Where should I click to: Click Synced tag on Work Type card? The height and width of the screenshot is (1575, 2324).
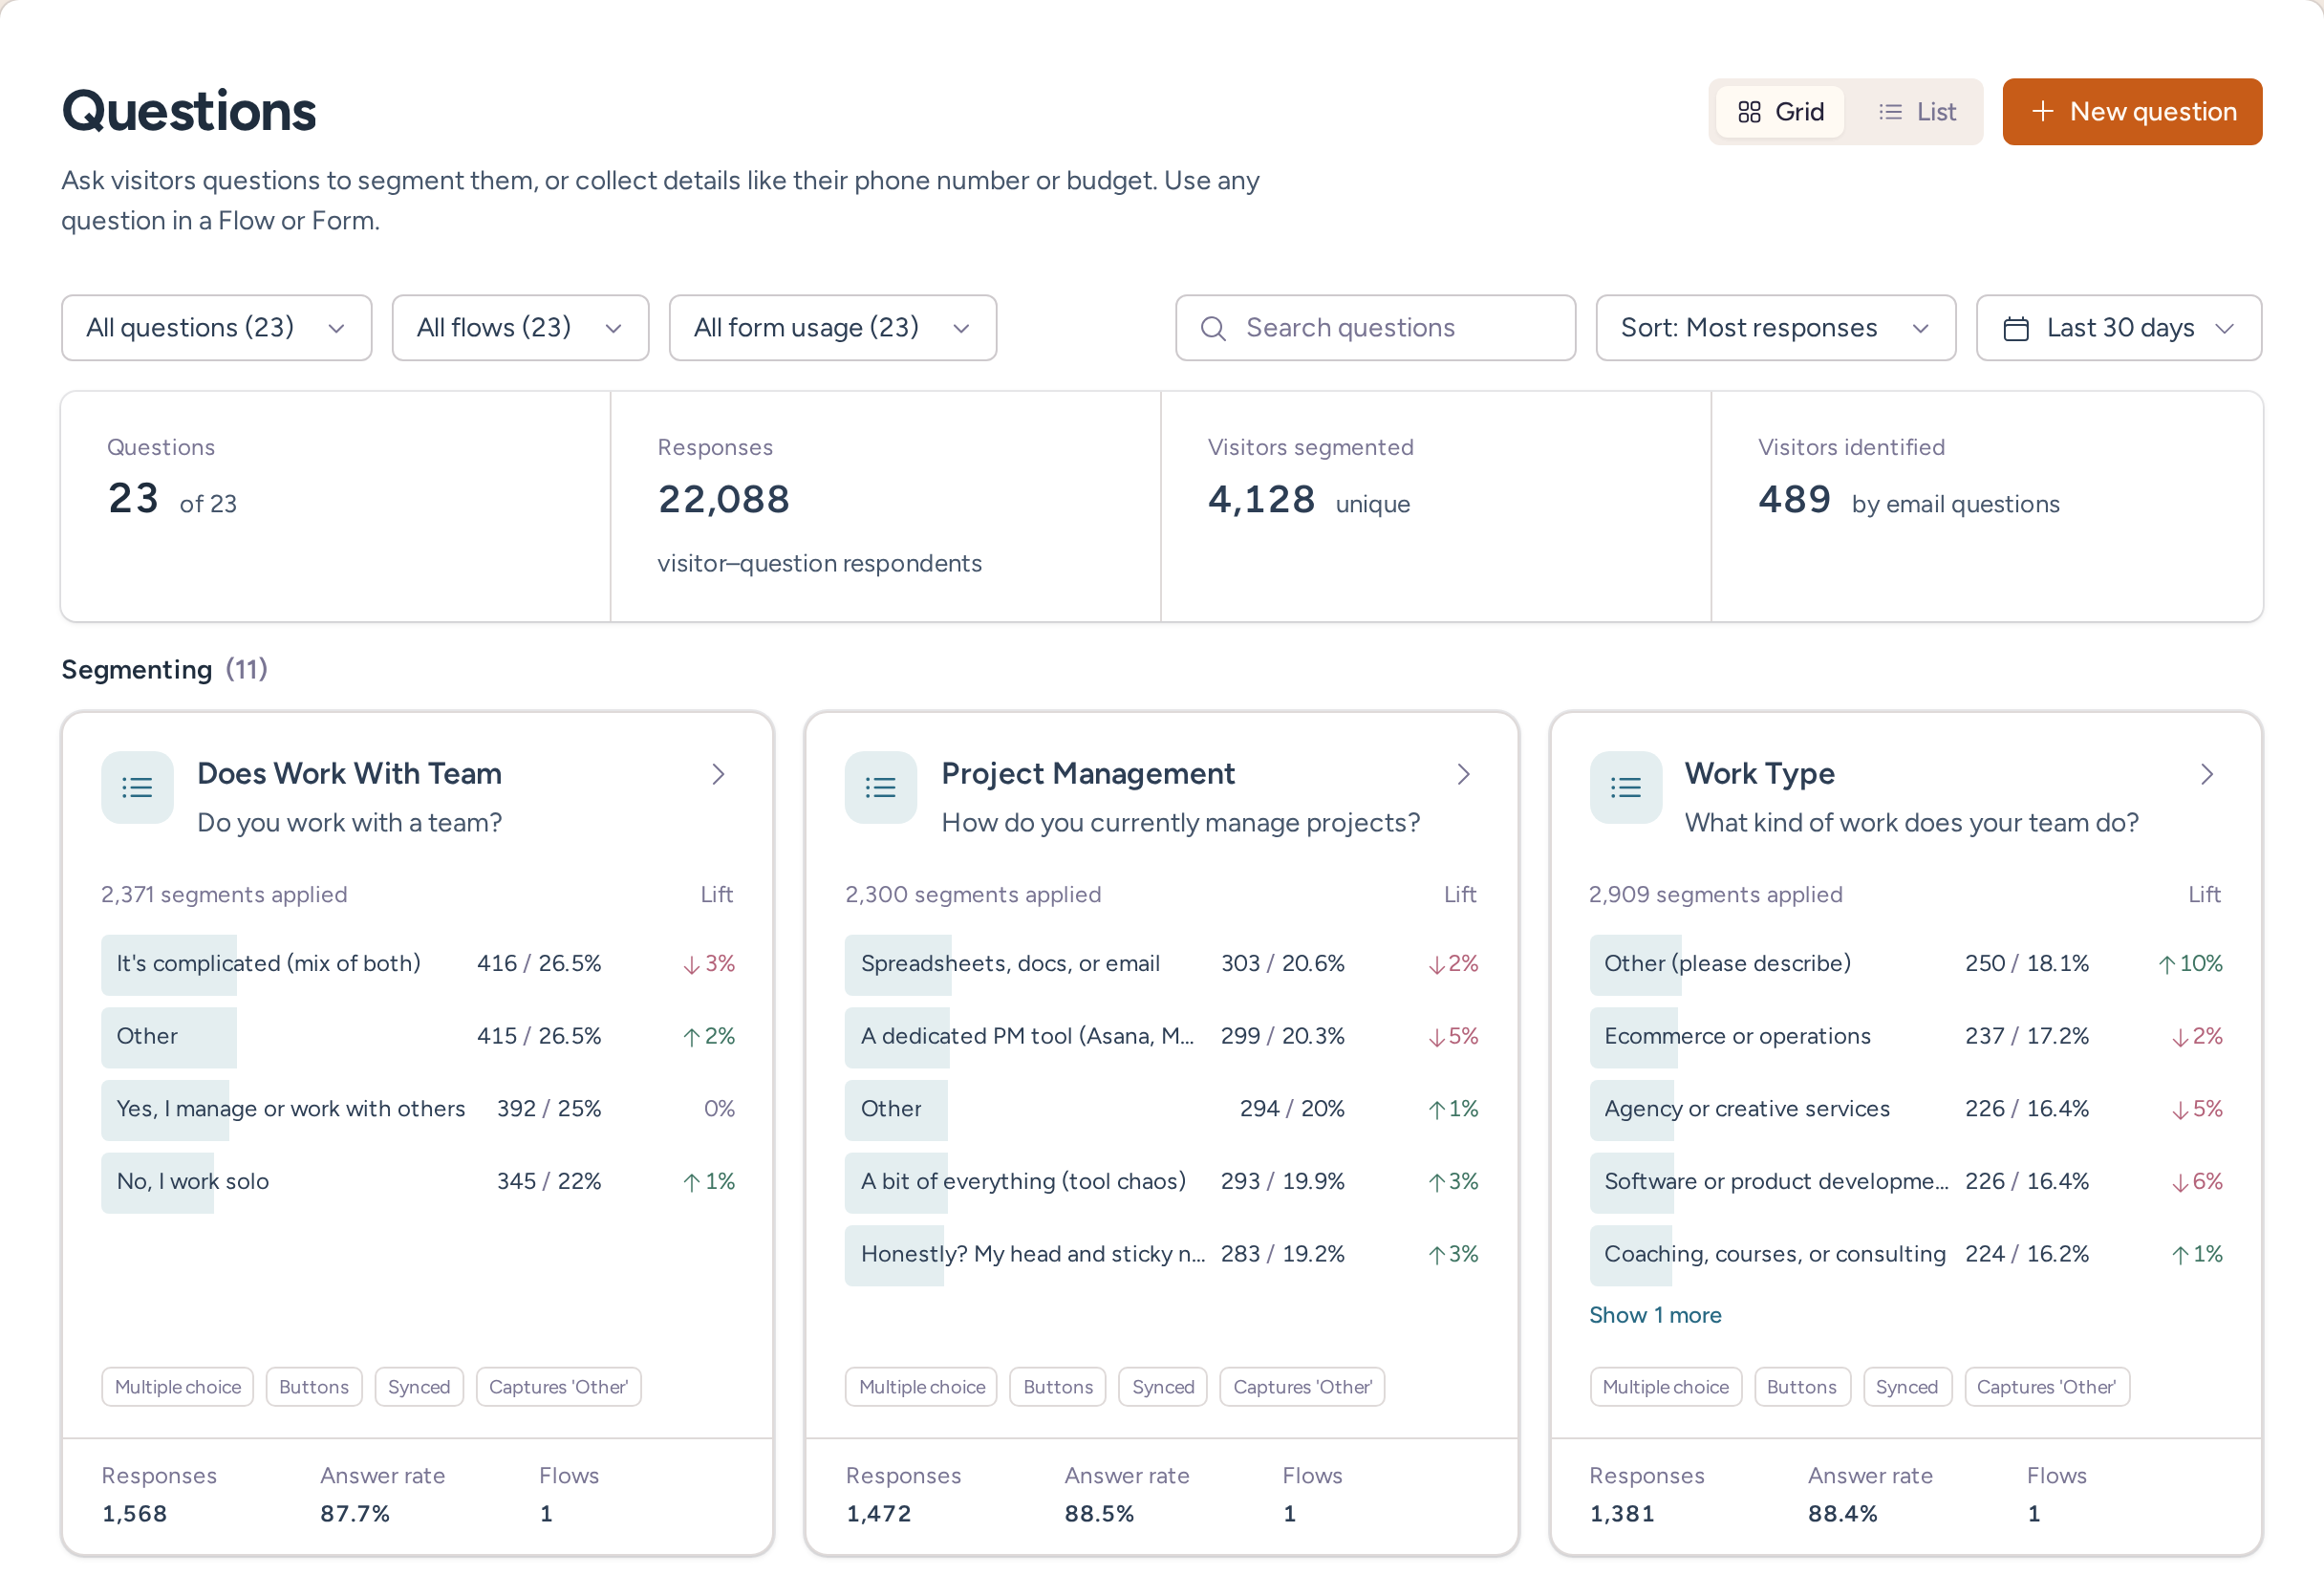pos(1907,1387)
